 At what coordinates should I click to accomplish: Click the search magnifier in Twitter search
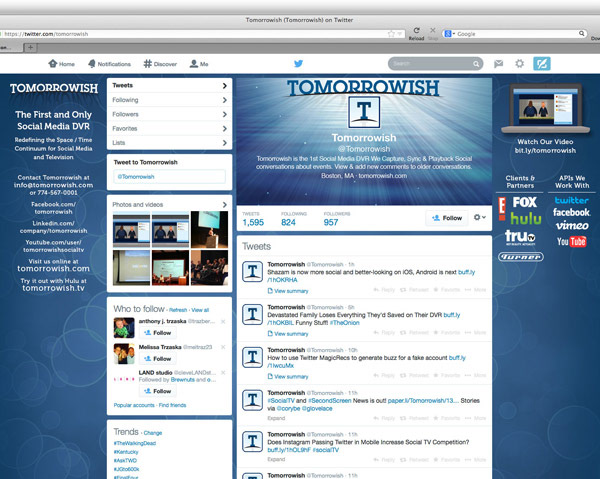coord(476,64)
